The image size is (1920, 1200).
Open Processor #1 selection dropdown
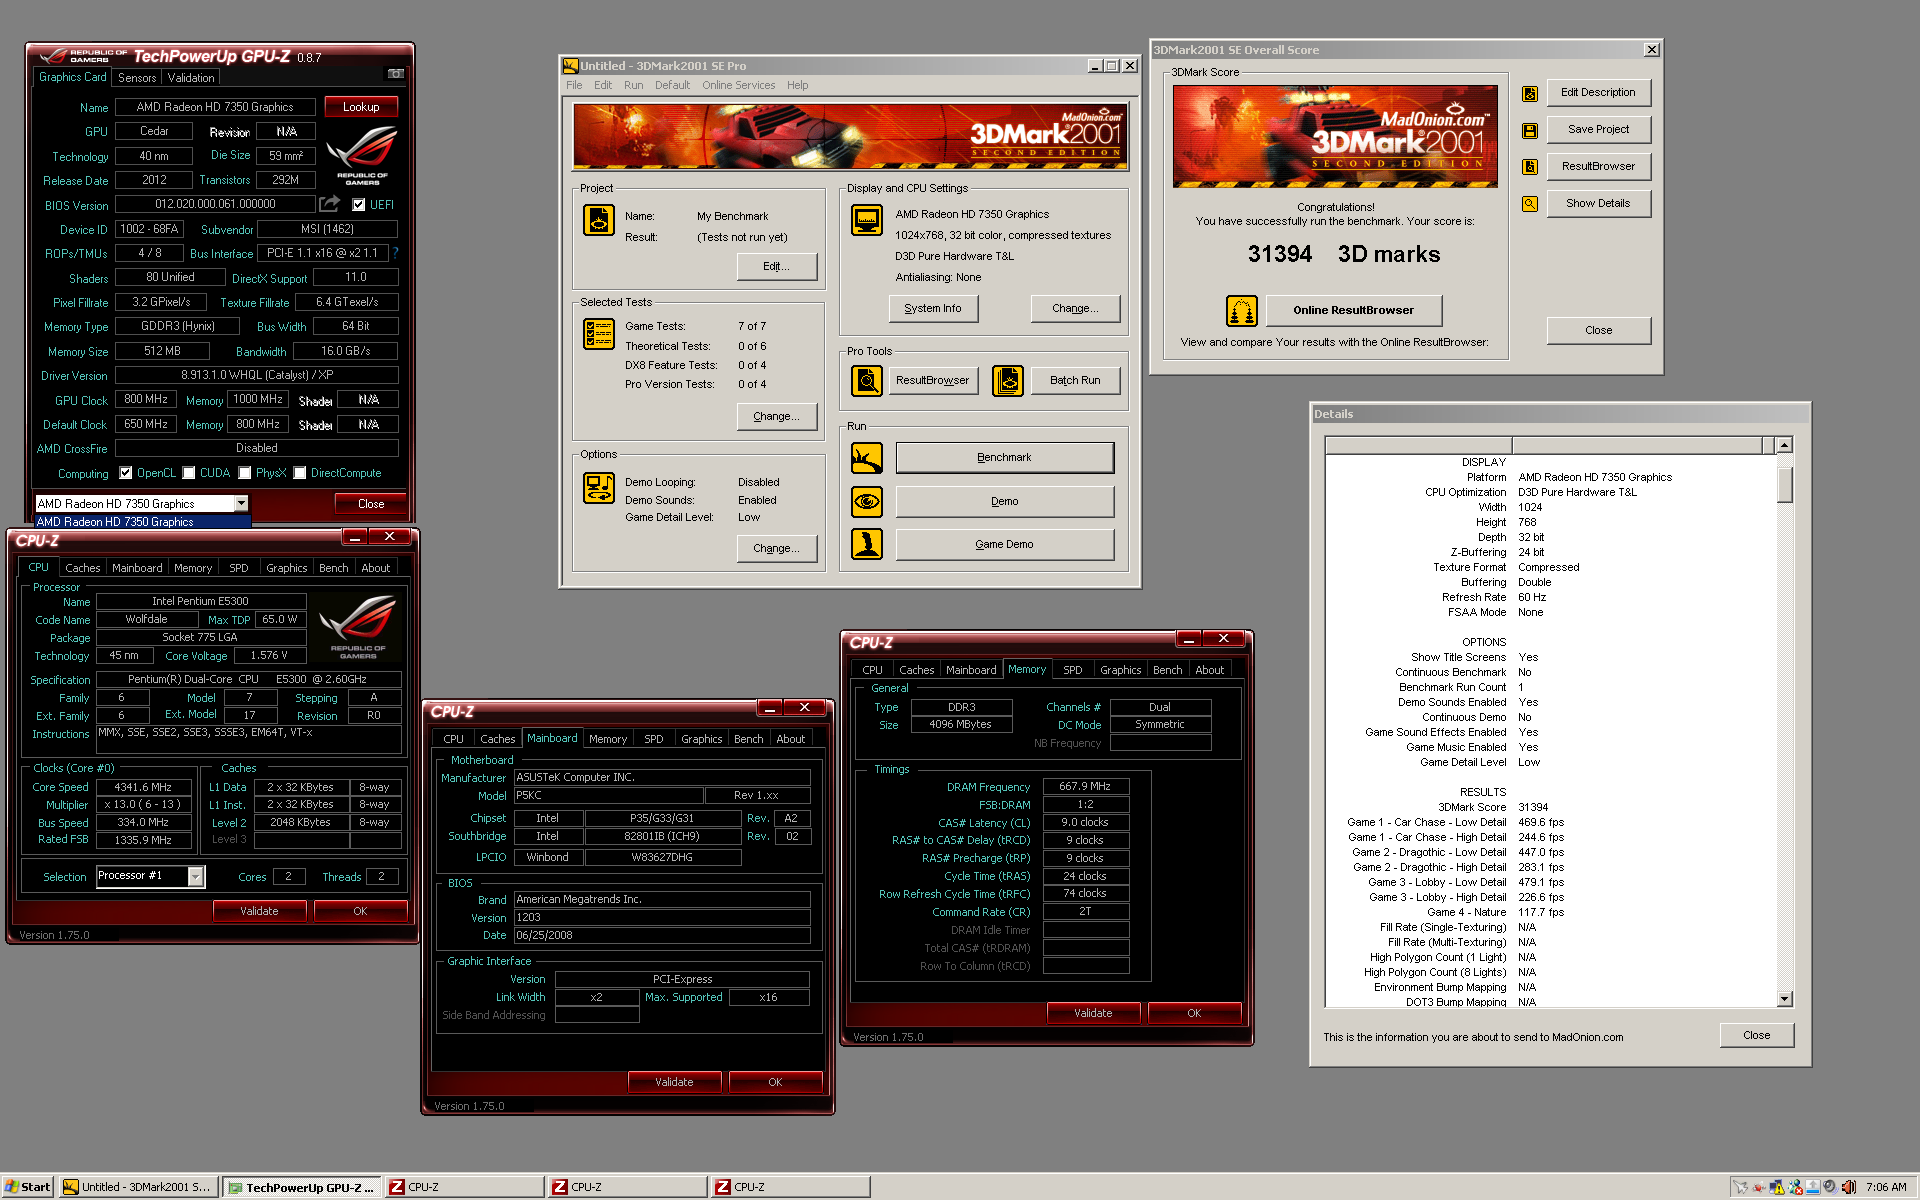pyautogui.click(x=196, y=876)
